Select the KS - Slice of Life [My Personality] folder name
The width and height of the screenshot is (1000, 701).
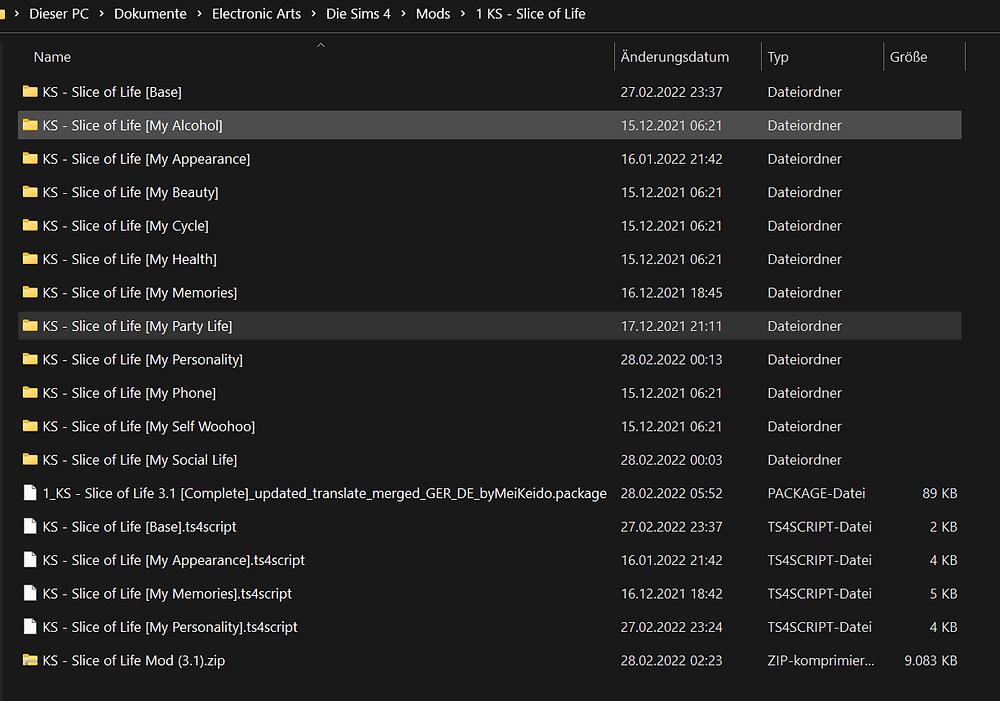143,360
